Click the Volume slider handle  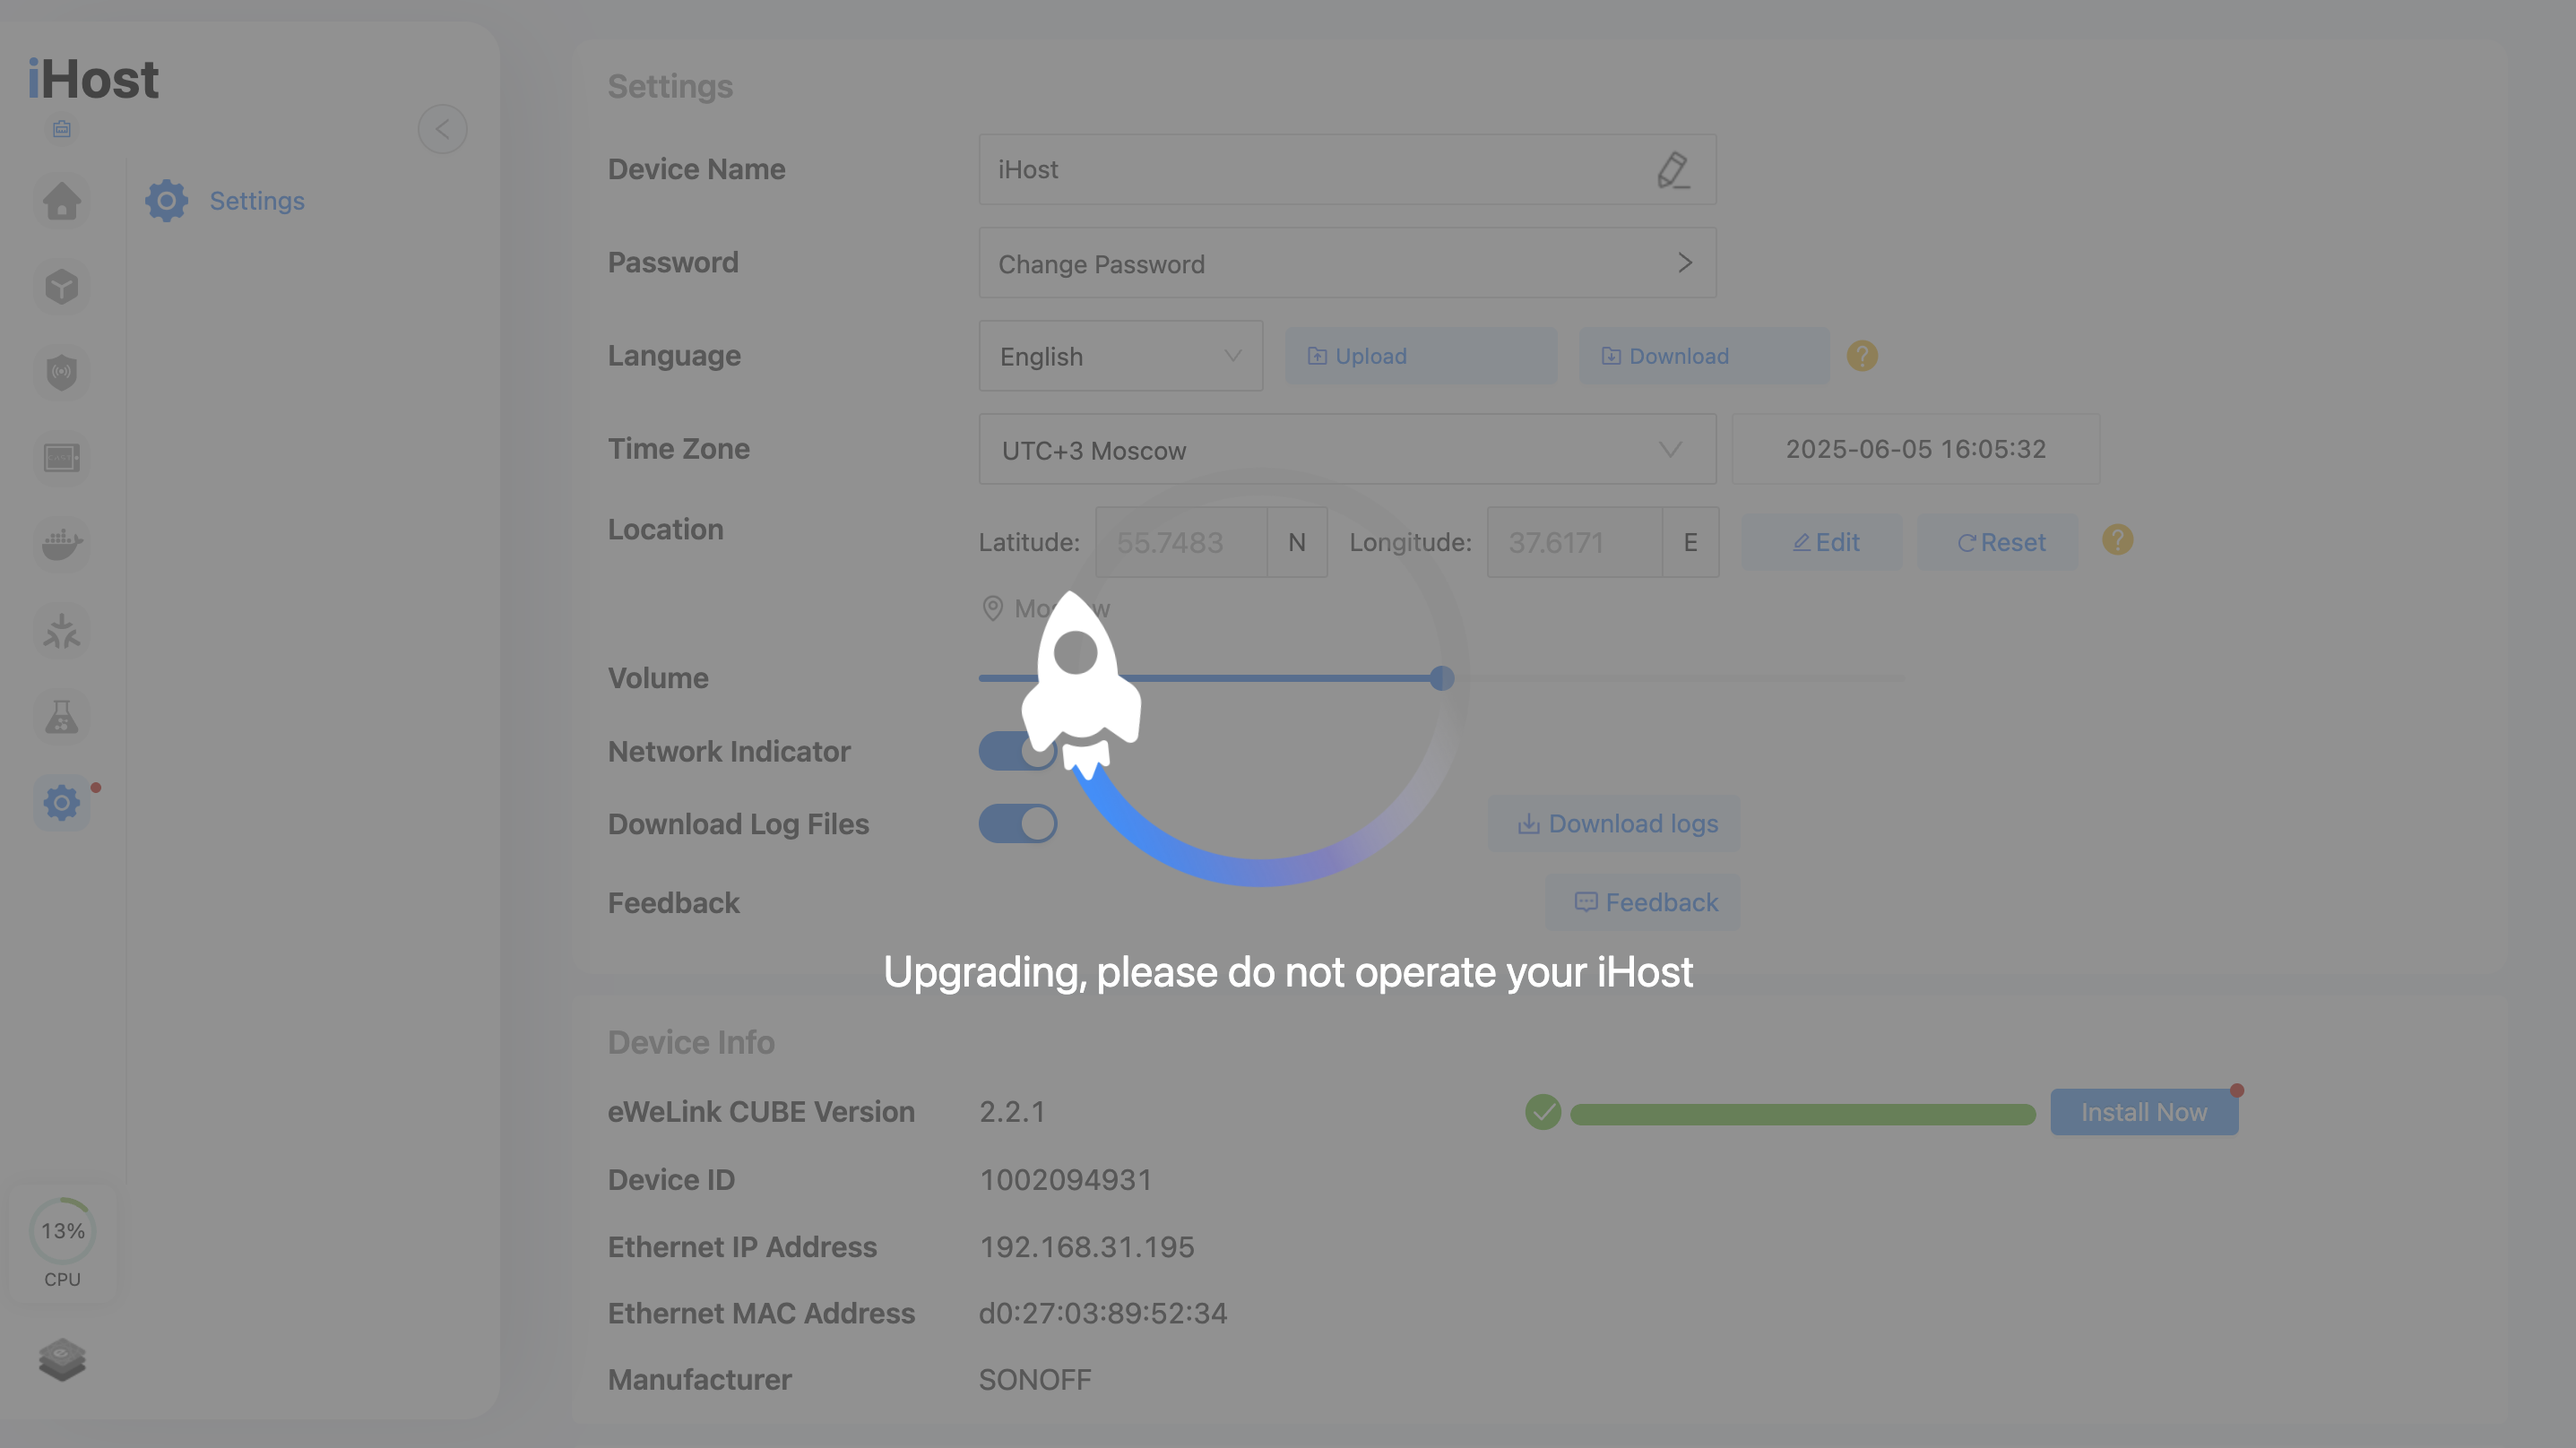coord(1442,678)
